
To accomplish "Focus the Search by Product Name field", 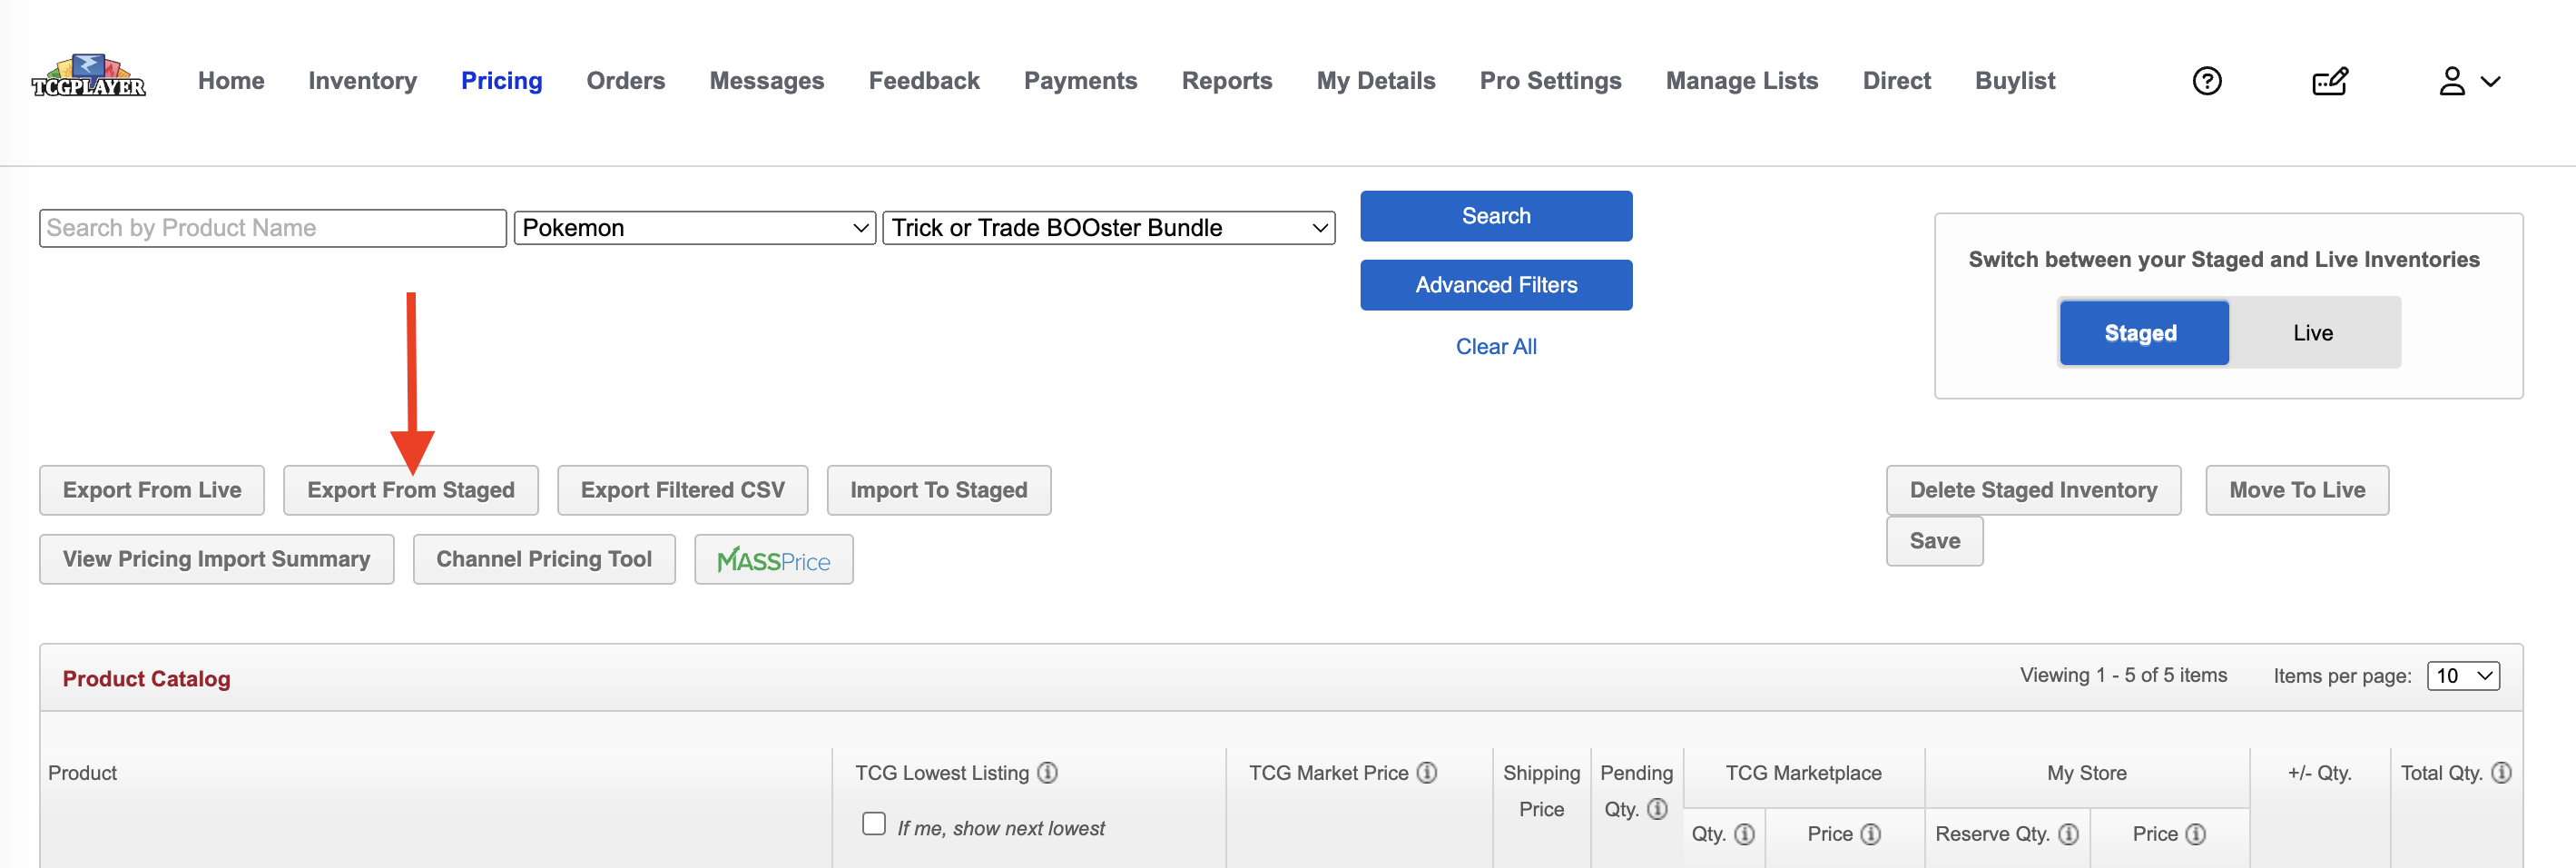I will pos(273,228).
